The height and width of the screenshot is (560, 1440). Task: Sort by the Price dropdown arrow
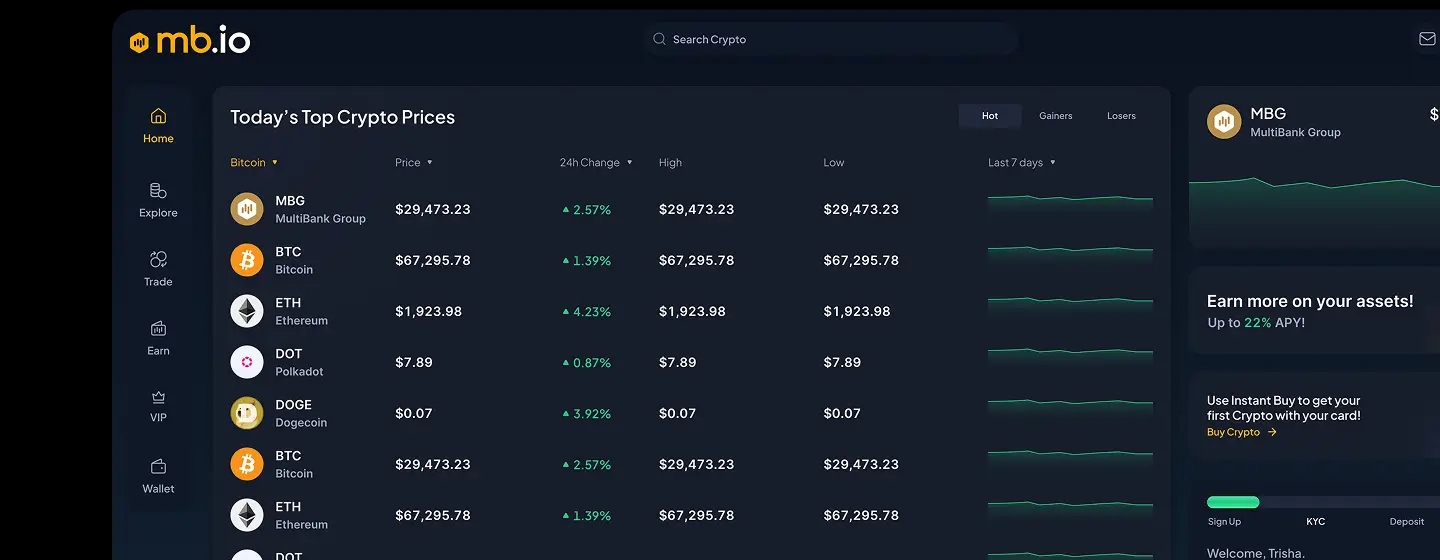[x=430, y=163]
